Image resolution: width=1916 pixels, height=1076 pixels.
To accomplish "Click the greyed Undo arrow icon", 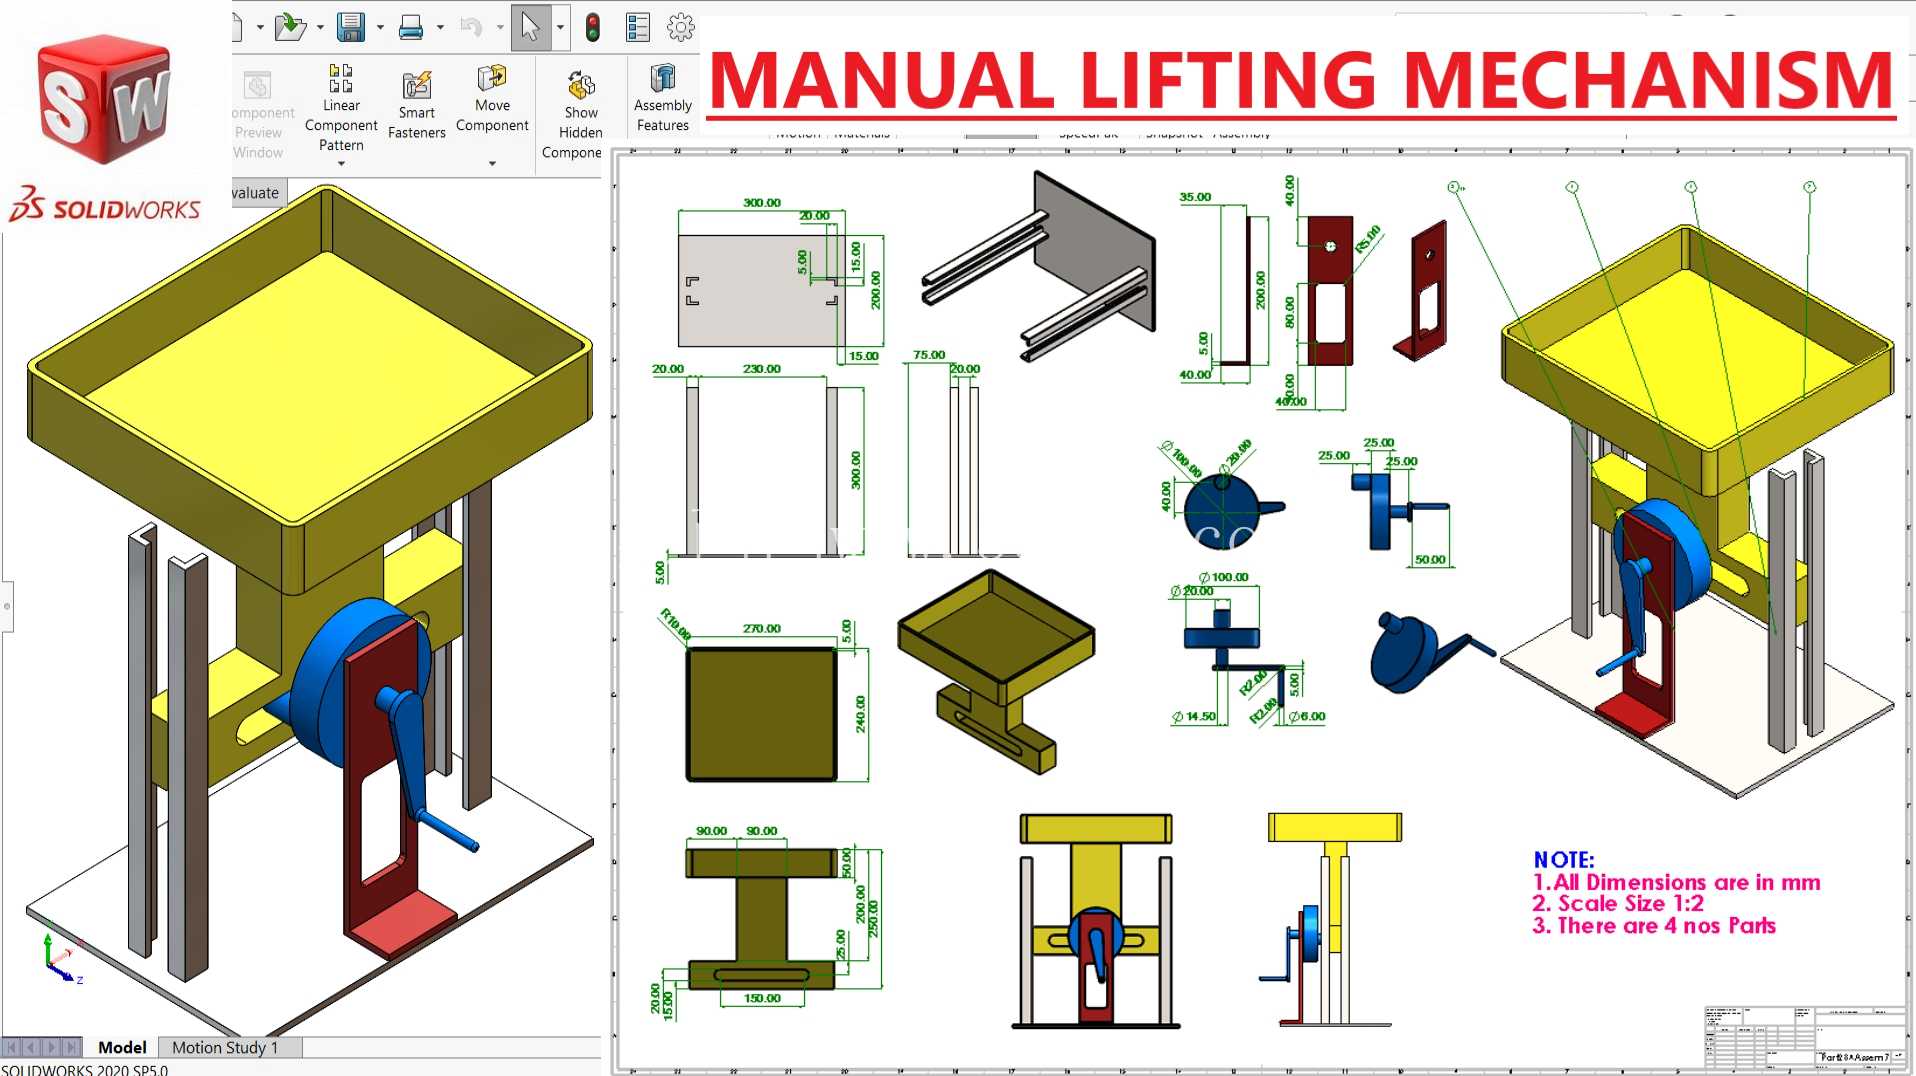I will (471, 27).
